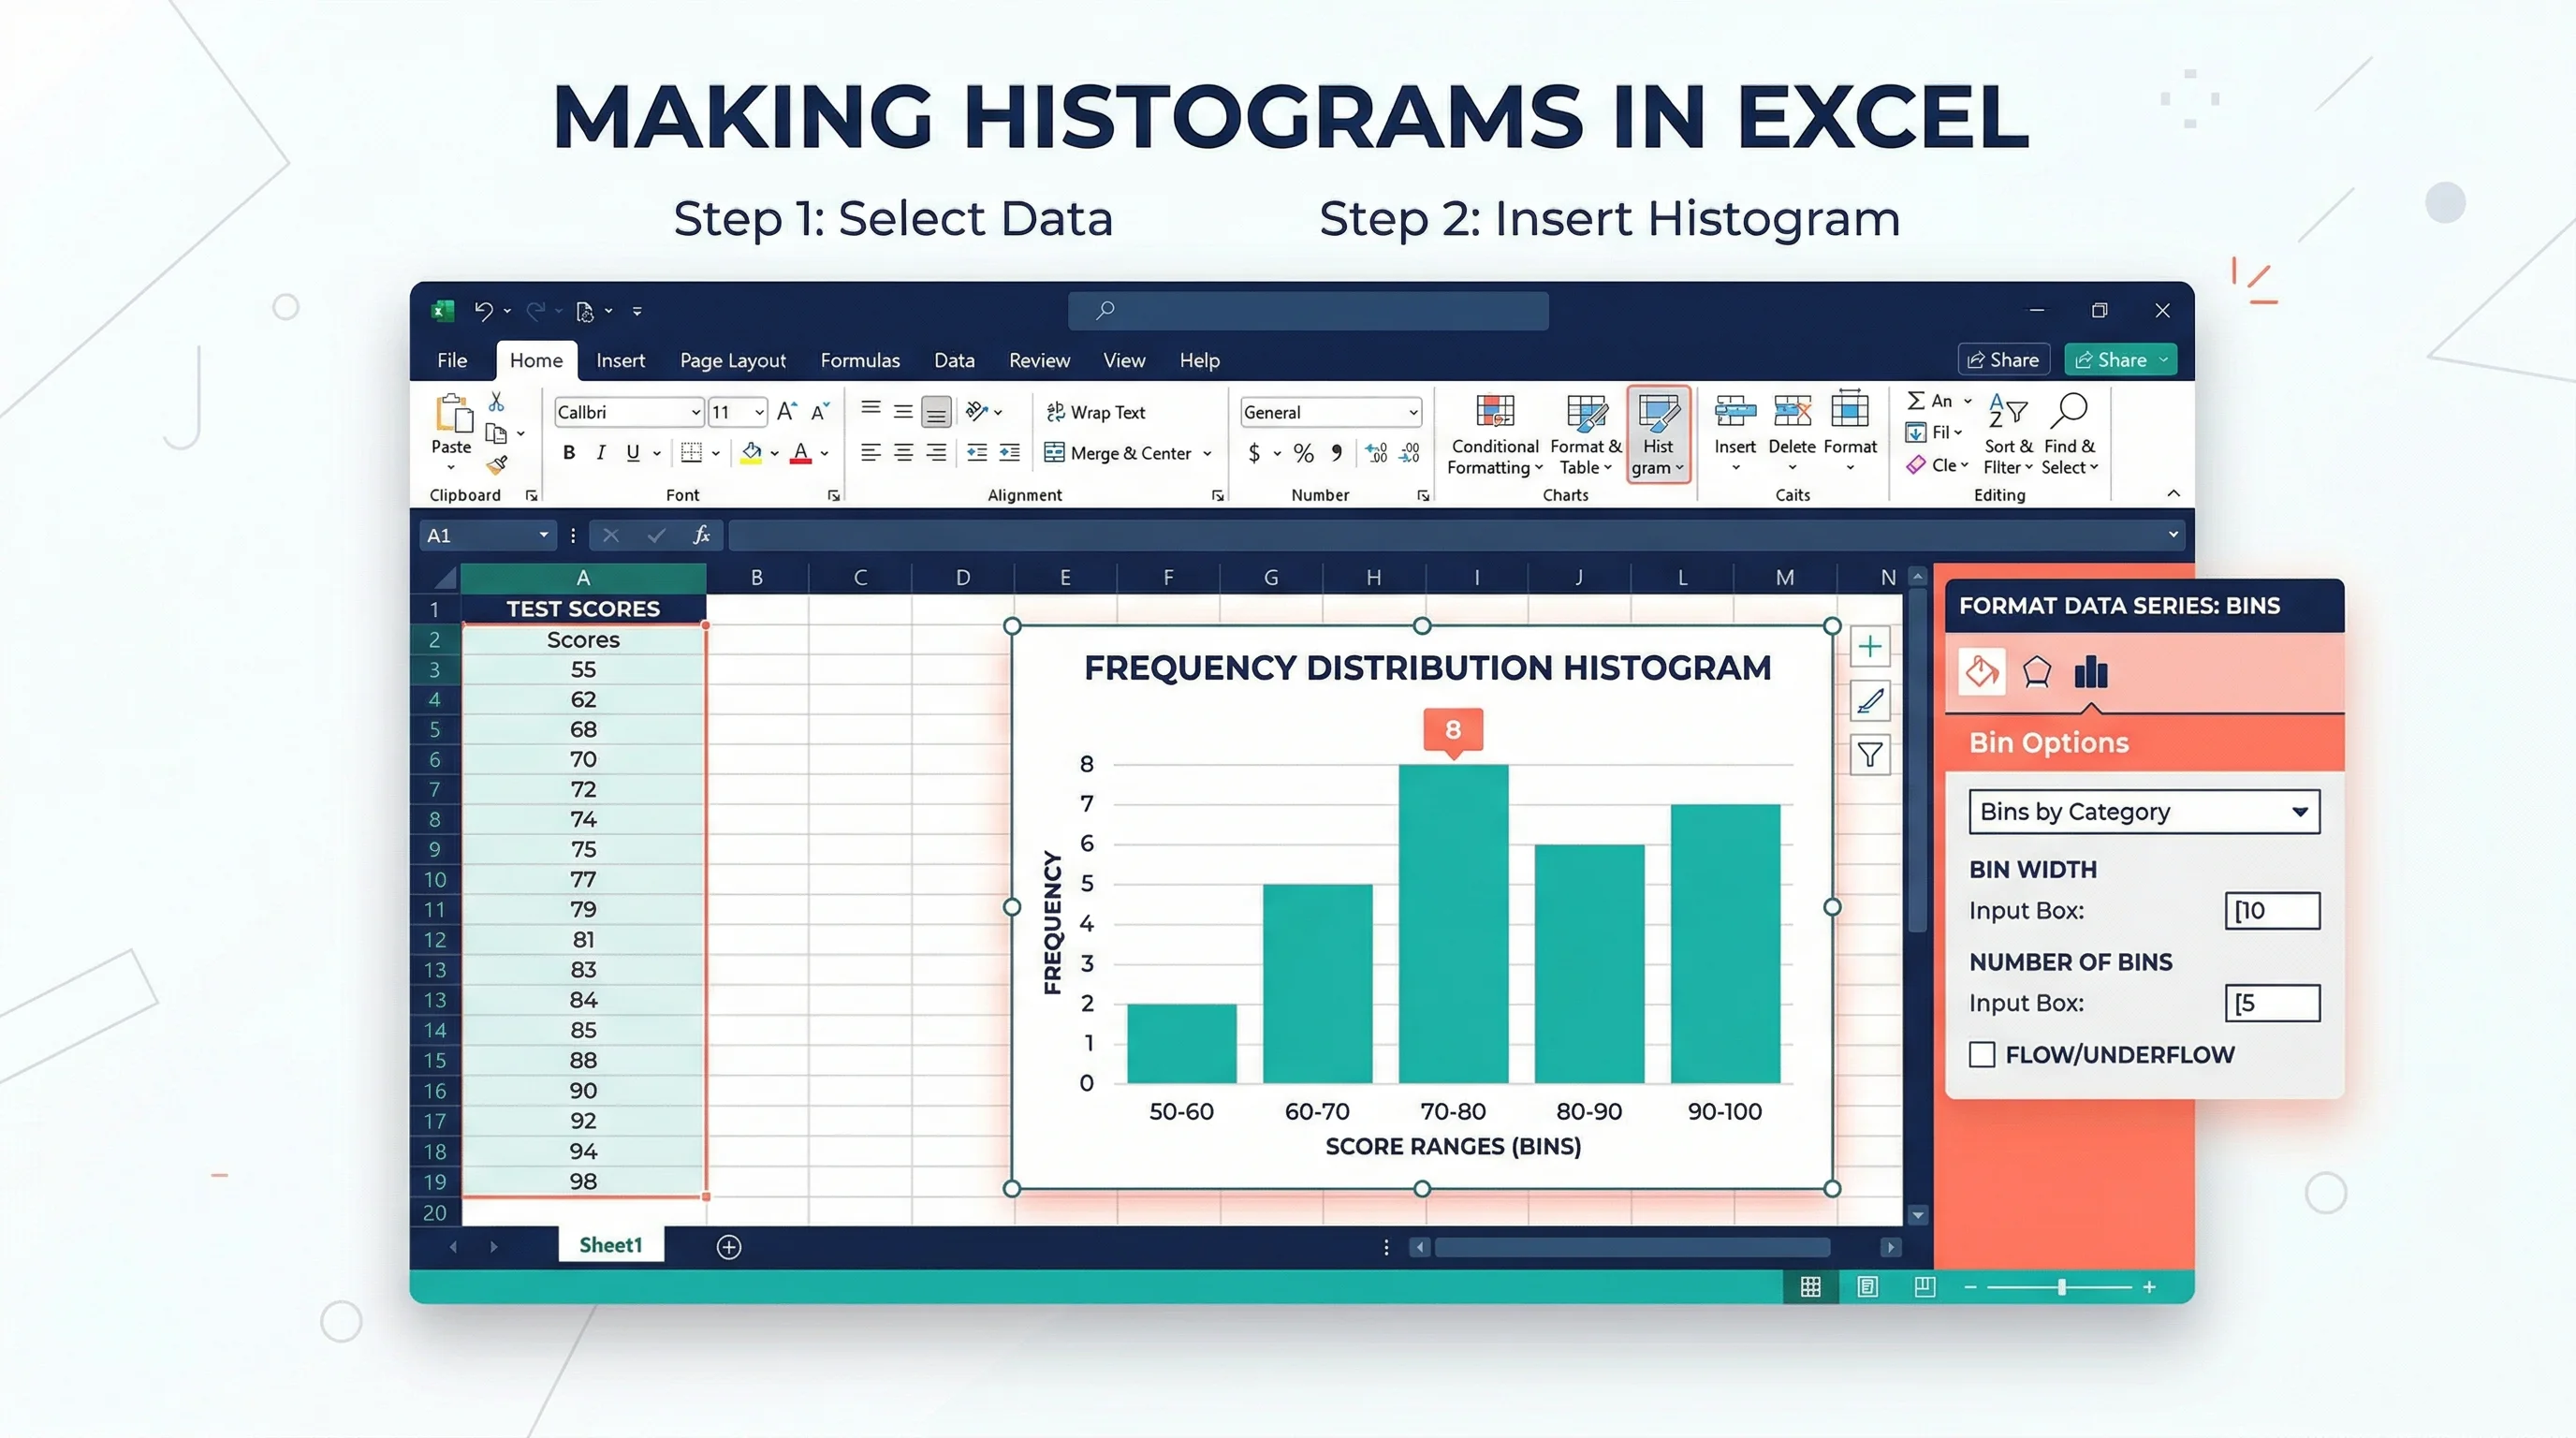
Task: Click the Share button
Action: (x=2003, y=359)
